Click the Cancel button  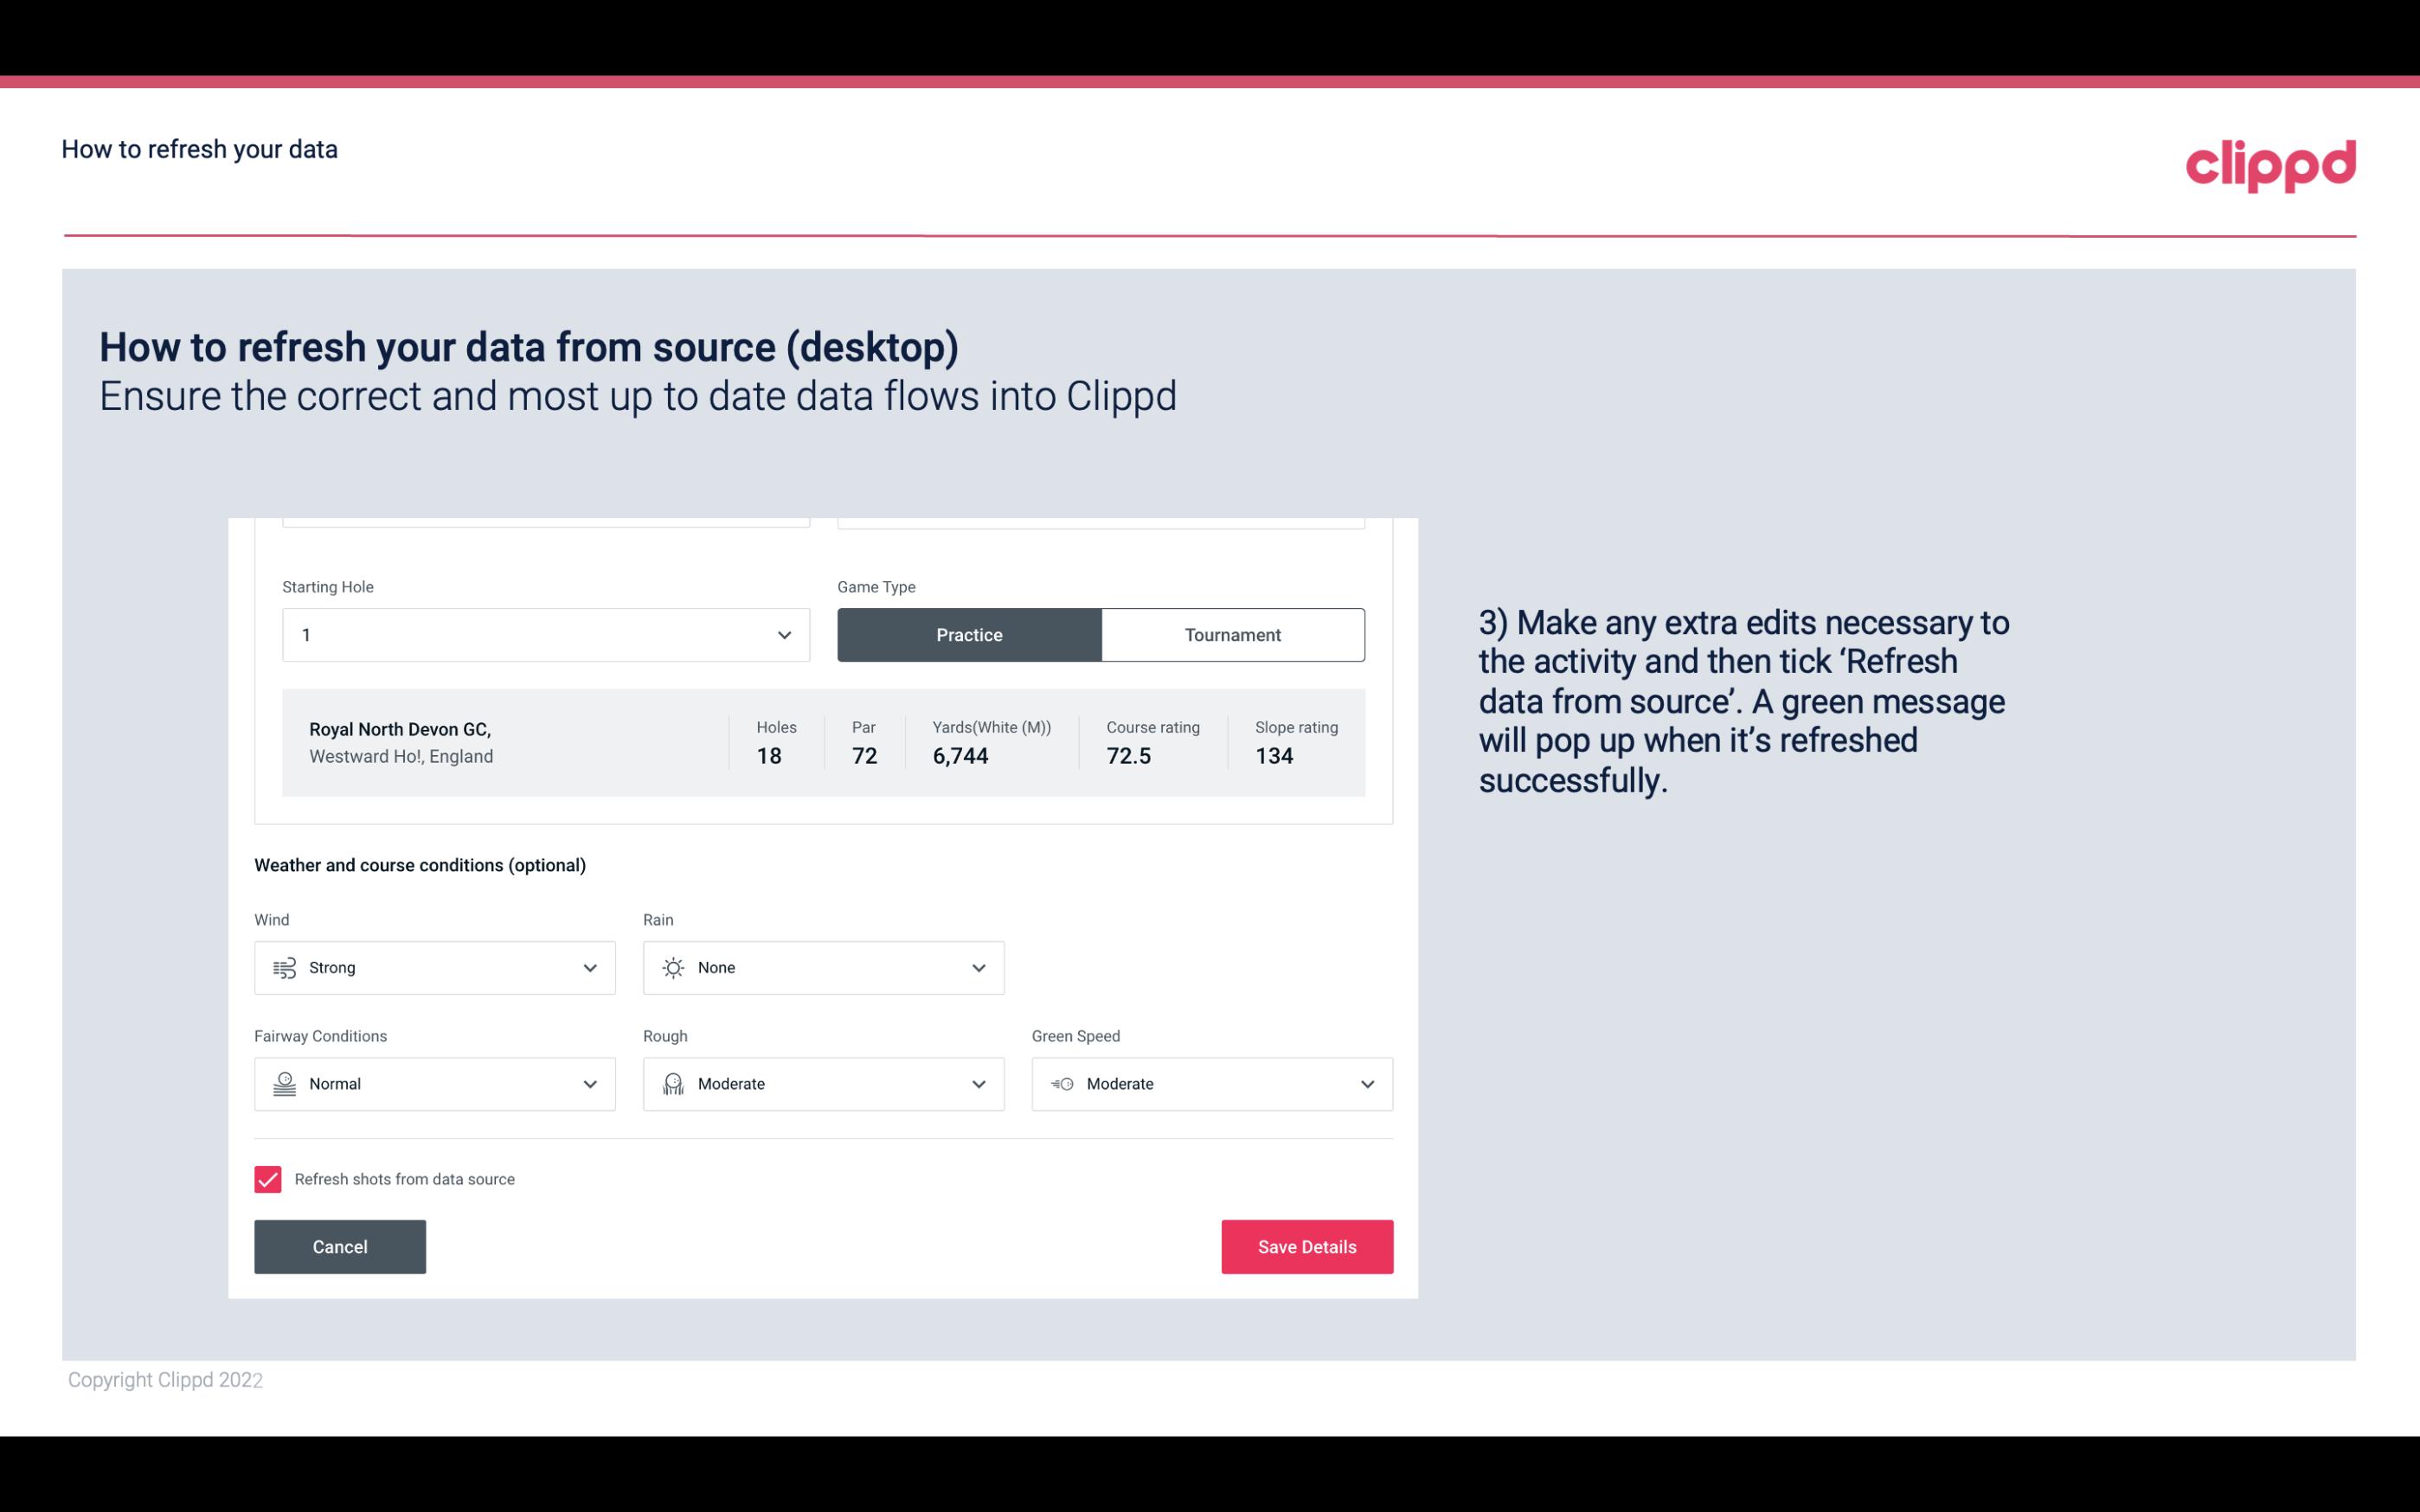(x=340, y=1246)
